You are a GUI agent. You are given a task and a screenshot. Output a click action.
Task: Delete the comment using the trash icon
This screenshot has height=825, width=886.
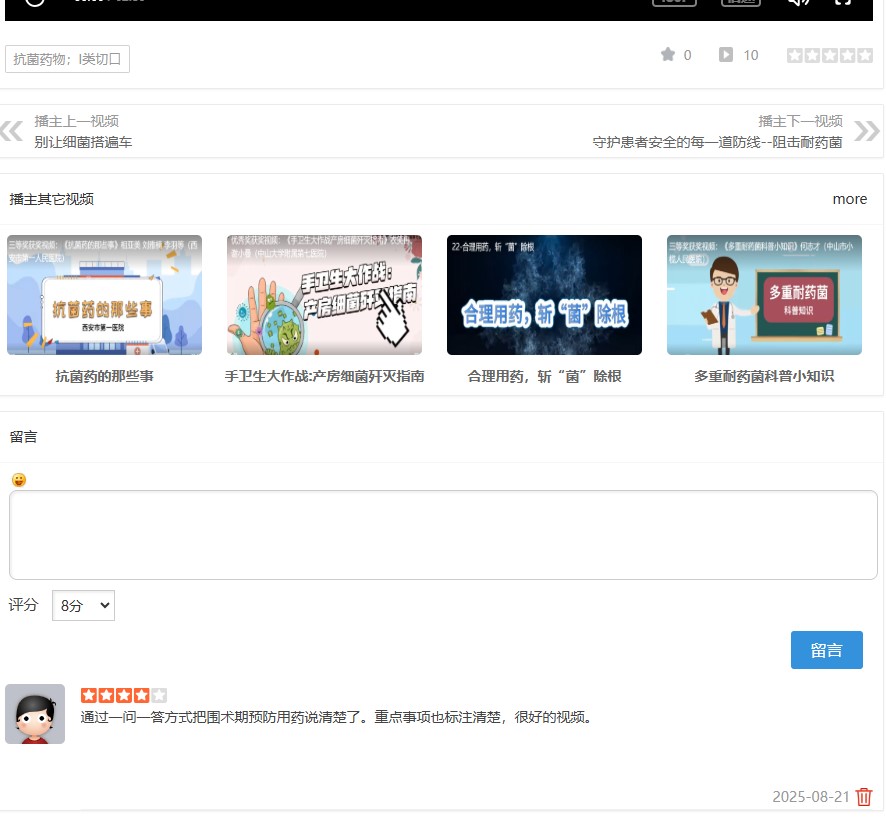coord(864,797)
